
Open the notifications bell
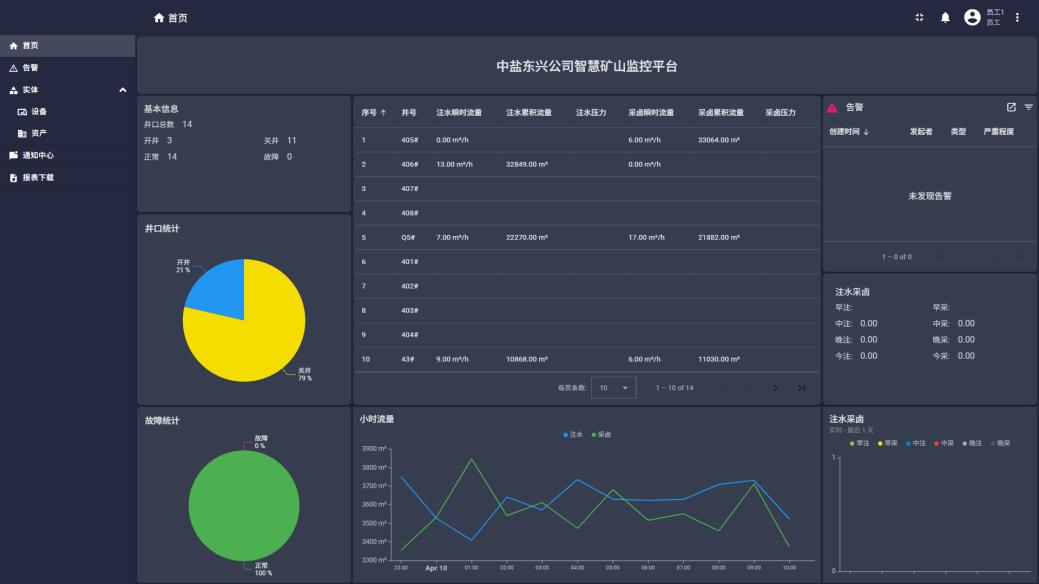tap(945, 18)
